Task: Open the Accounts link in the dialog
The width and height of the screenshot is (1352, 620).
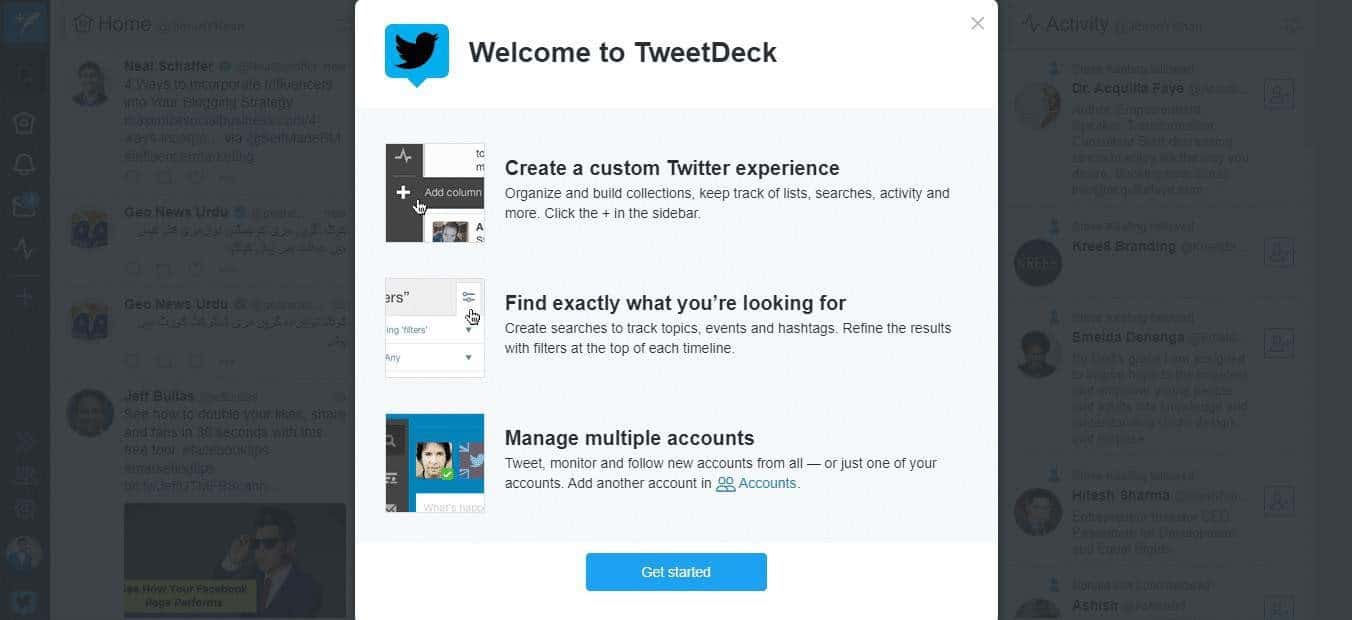Action: tap(757, 484)
